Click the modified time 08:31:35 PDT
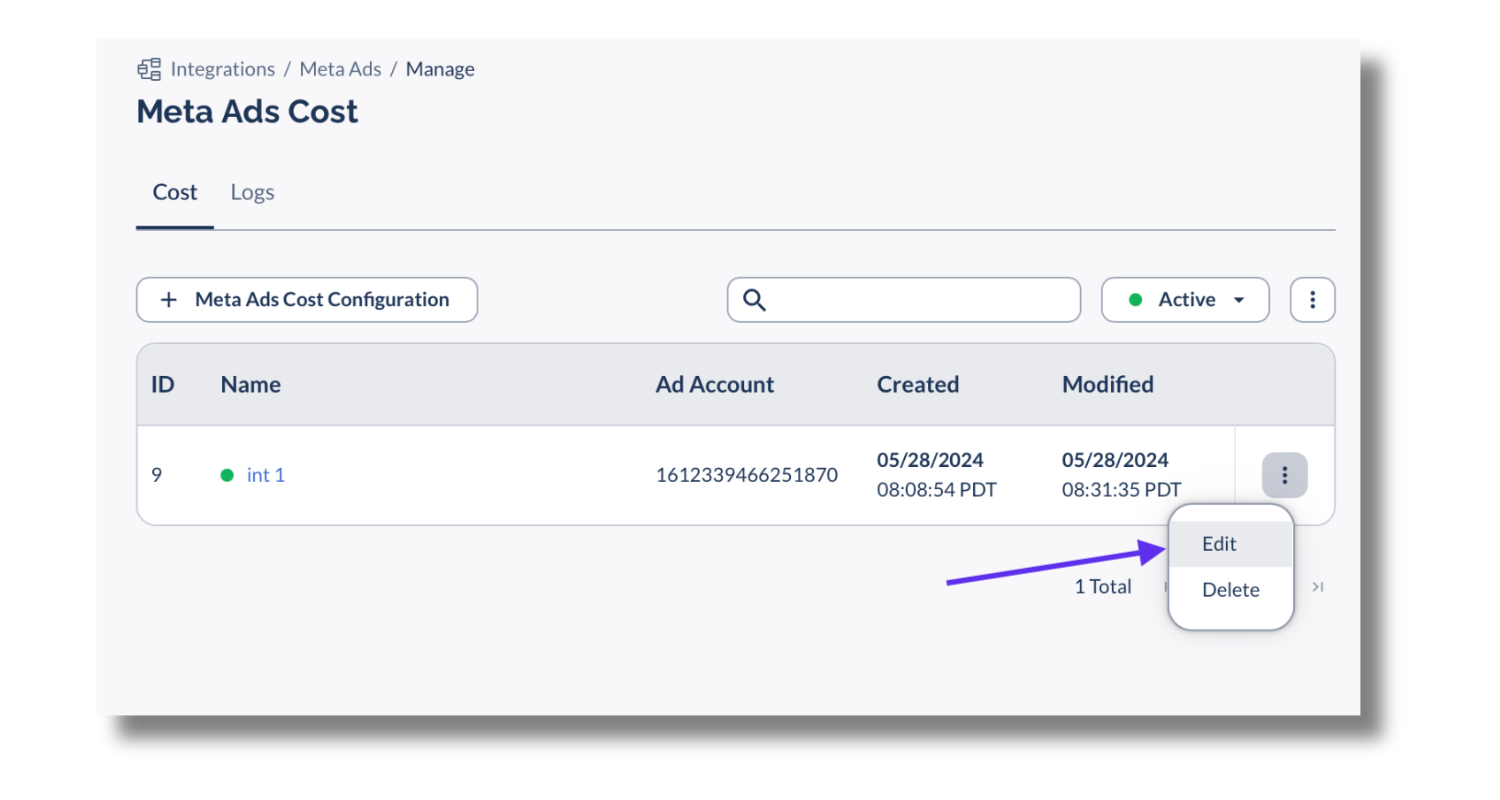Viewport: 1500px width, 800px height. [x=1121, y=490]
